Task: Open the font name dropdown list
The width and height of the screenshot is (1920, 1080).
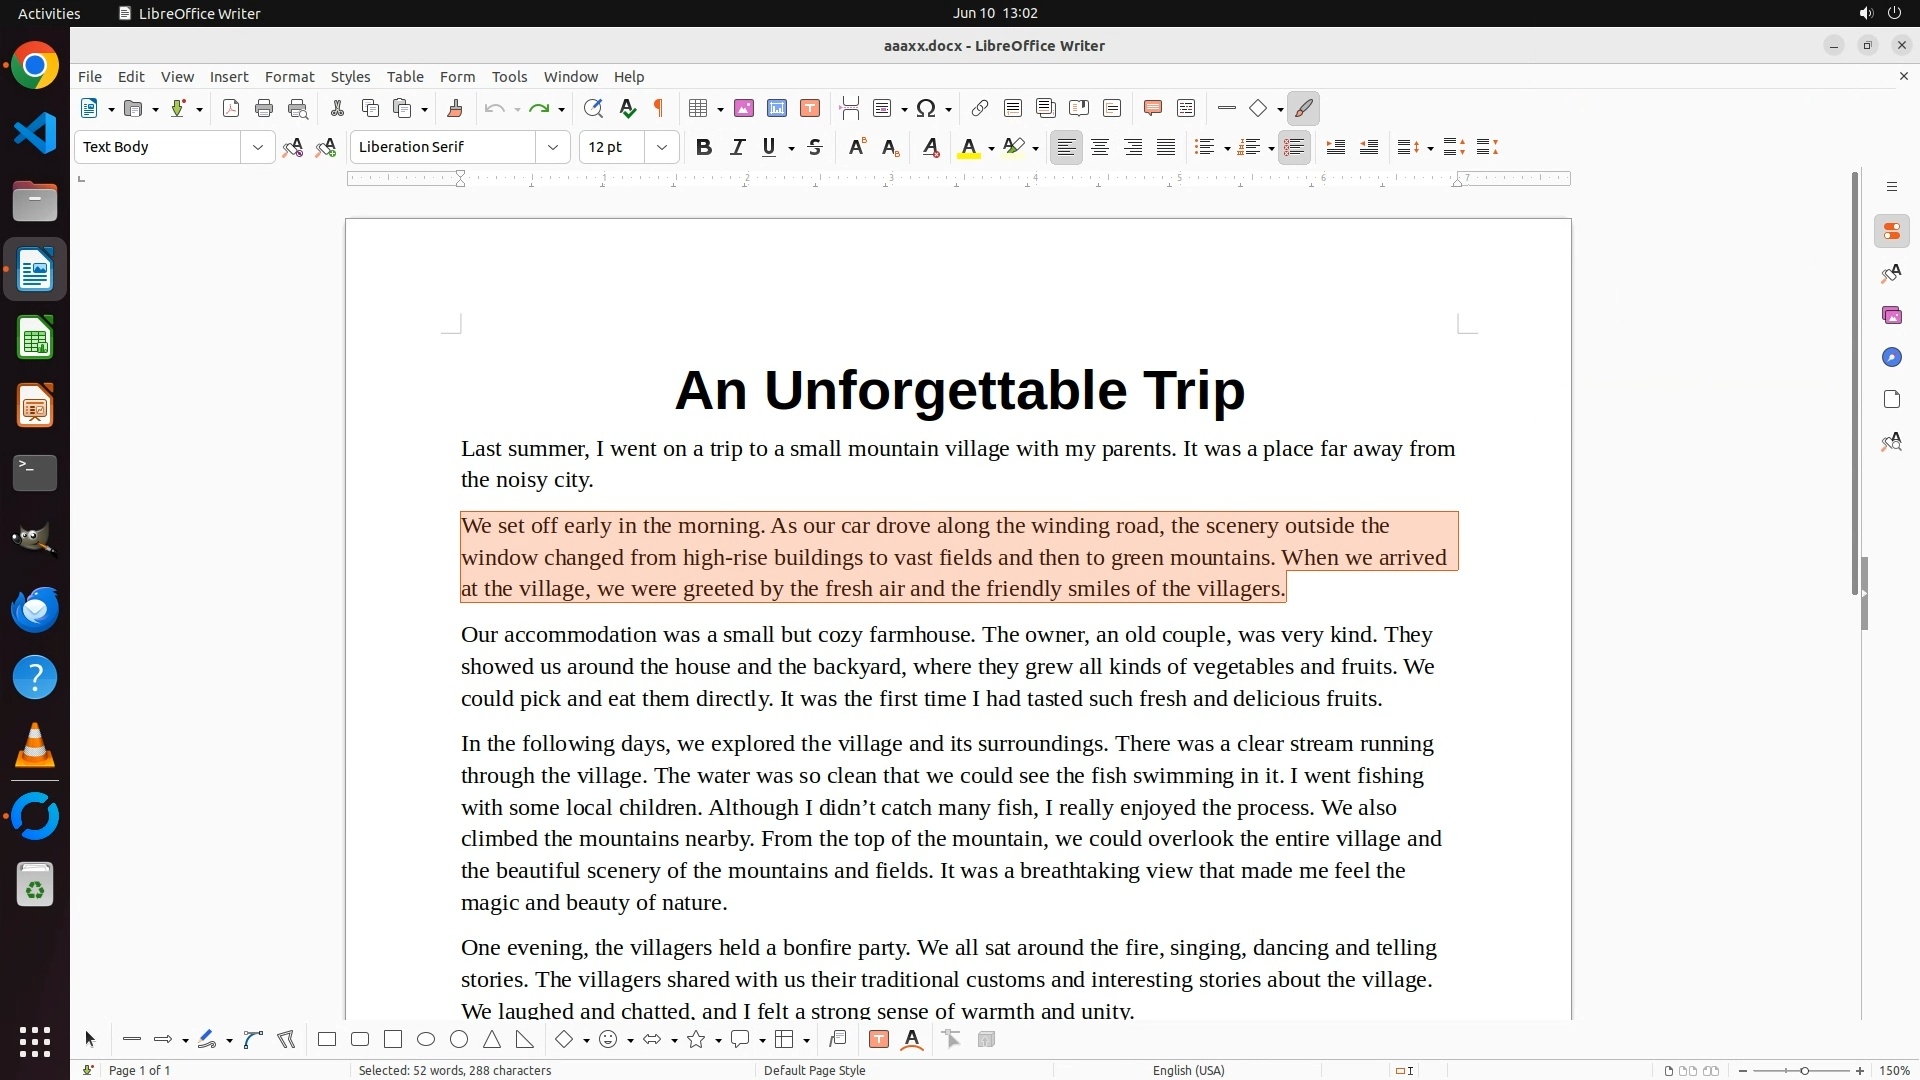Action: pyautogui.click(x=552, y=147)
